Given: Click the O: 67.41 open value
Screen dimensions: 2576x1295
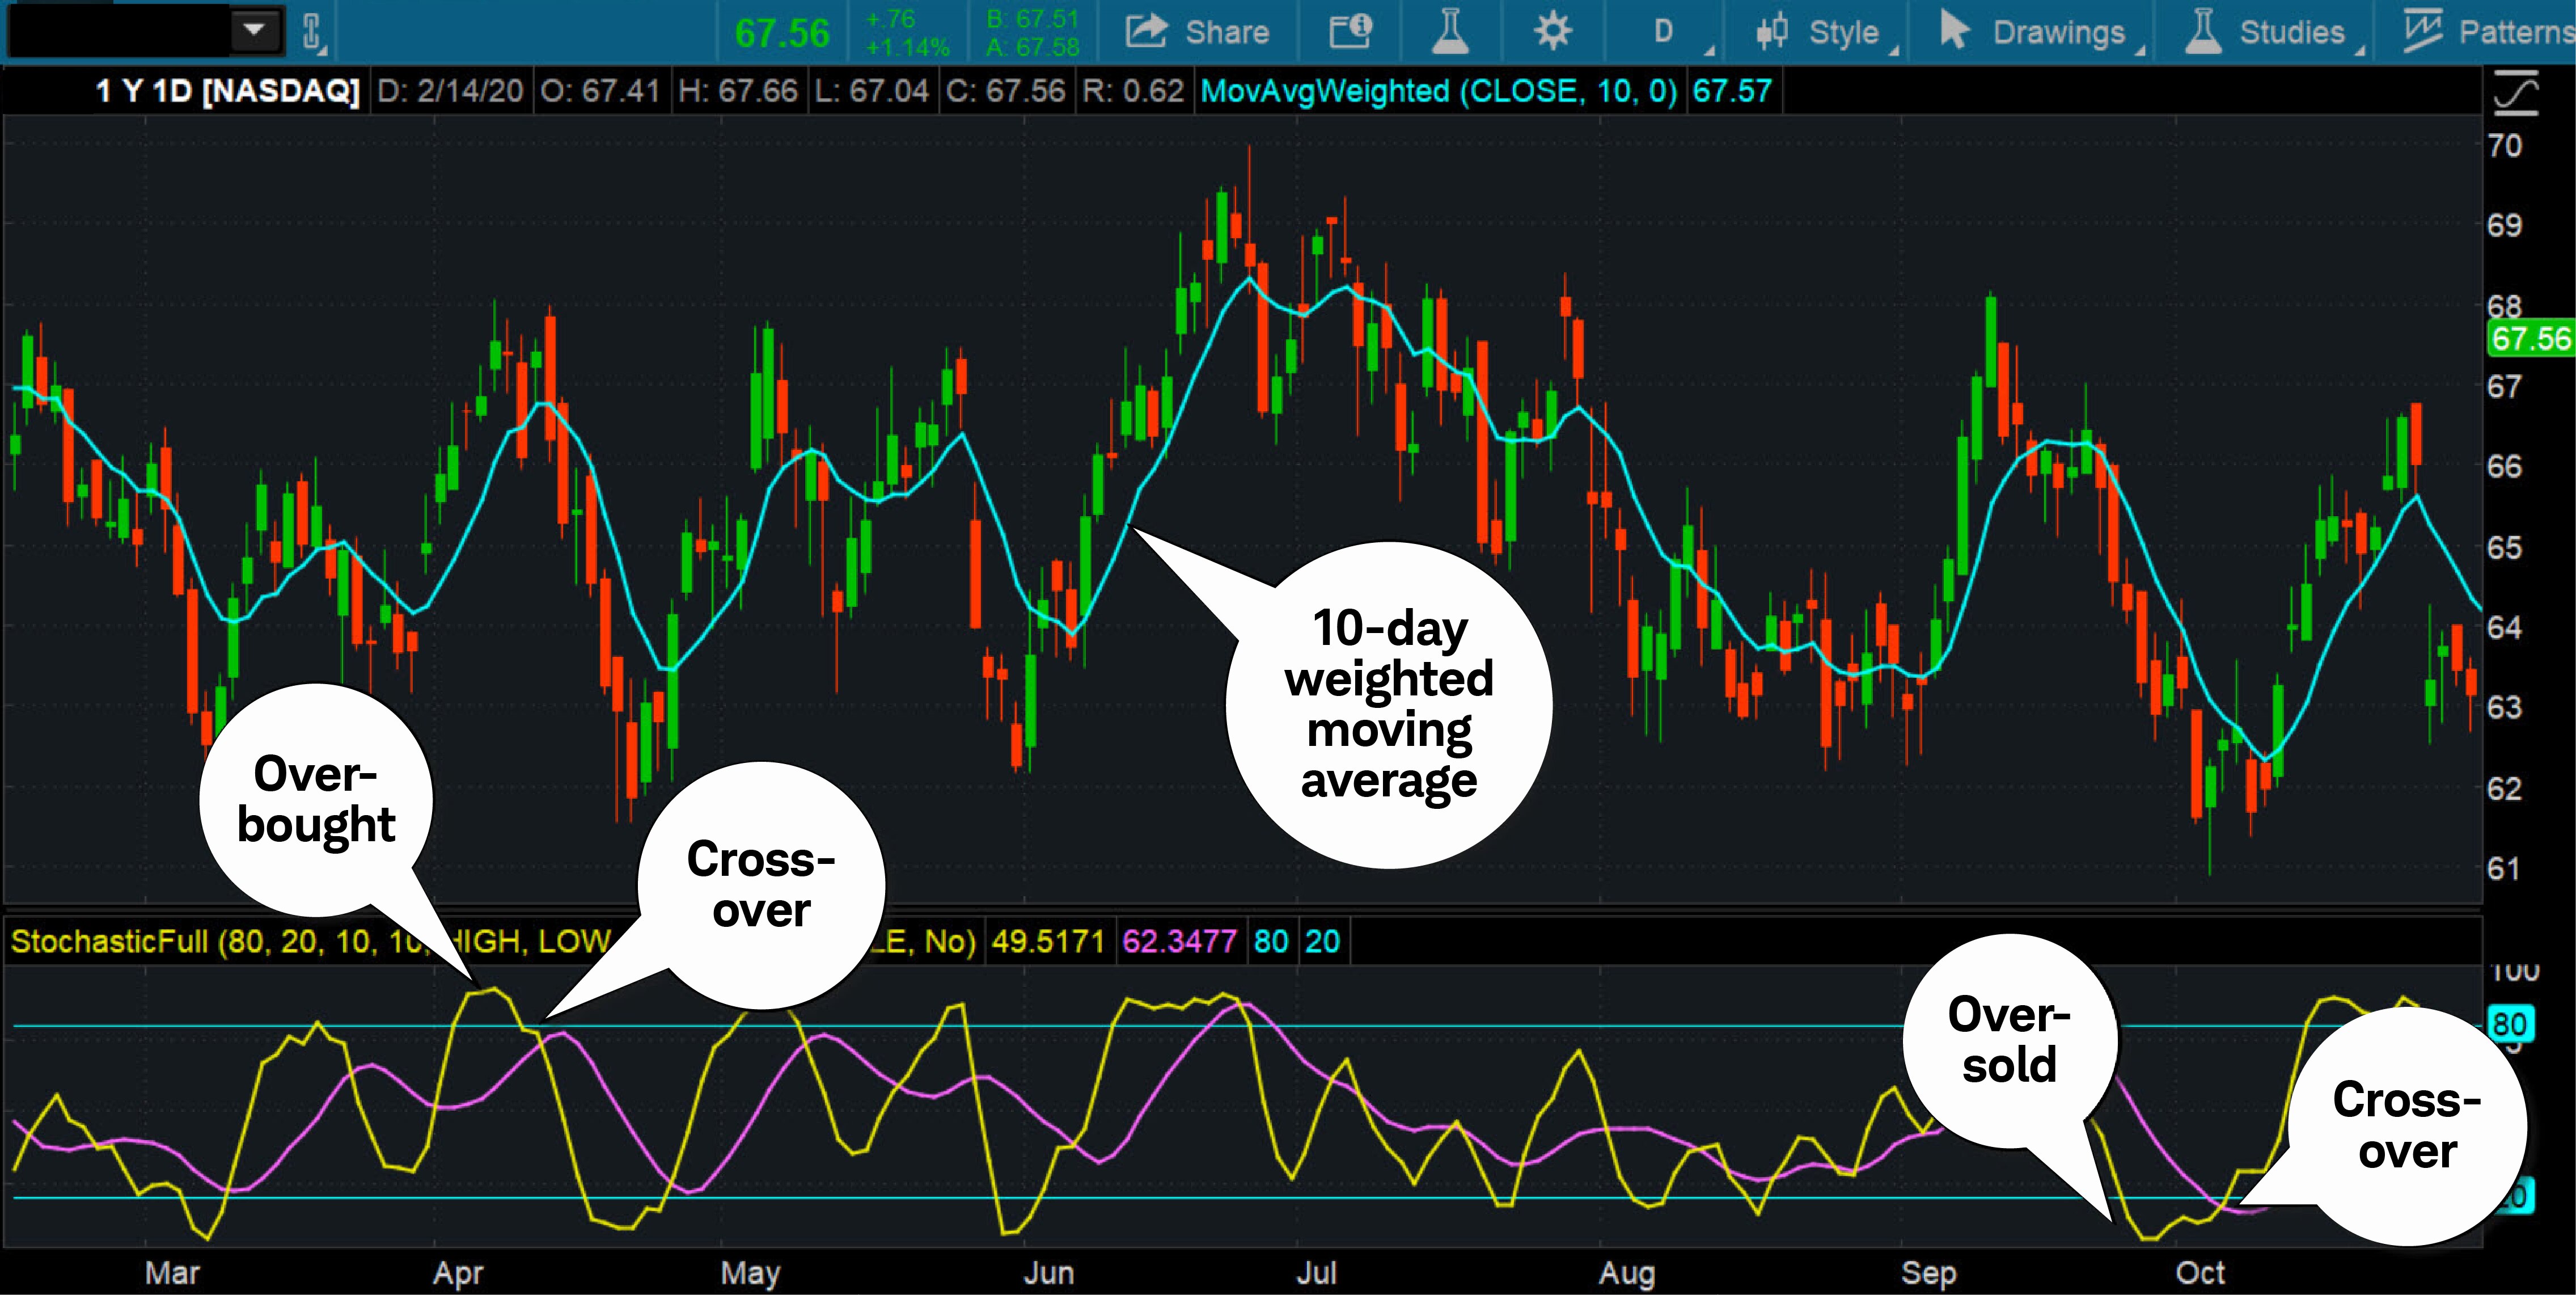Looking at the screenshot, I should point(600,91).
